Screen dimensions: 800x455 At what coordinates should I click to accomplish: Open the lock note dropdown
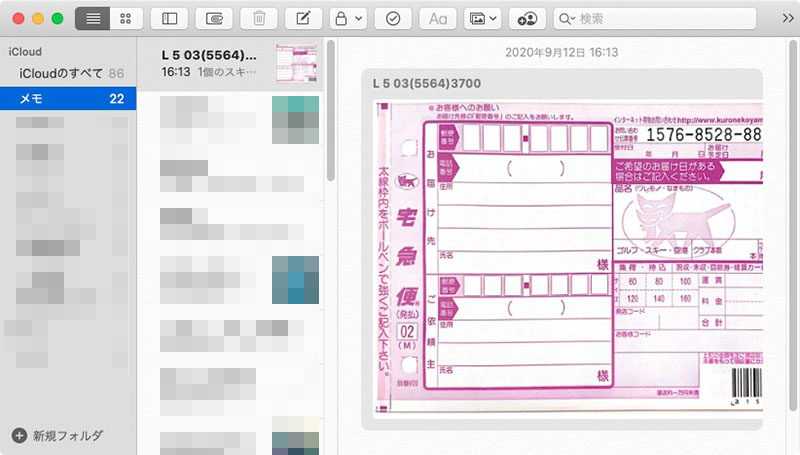point(348,19)
